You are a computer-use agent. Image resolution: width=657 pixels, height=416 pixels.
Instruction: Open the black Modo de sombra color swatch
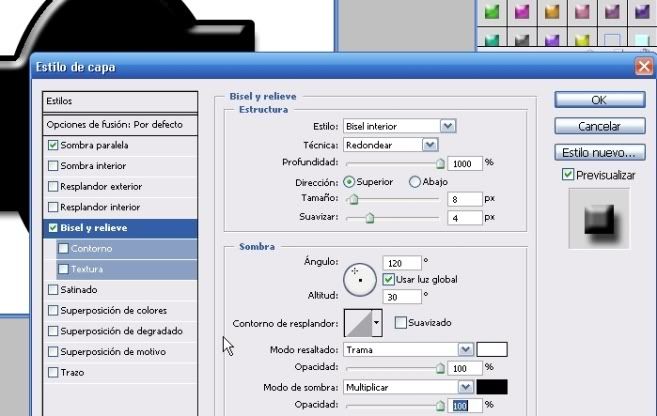[x=492, y=387]
